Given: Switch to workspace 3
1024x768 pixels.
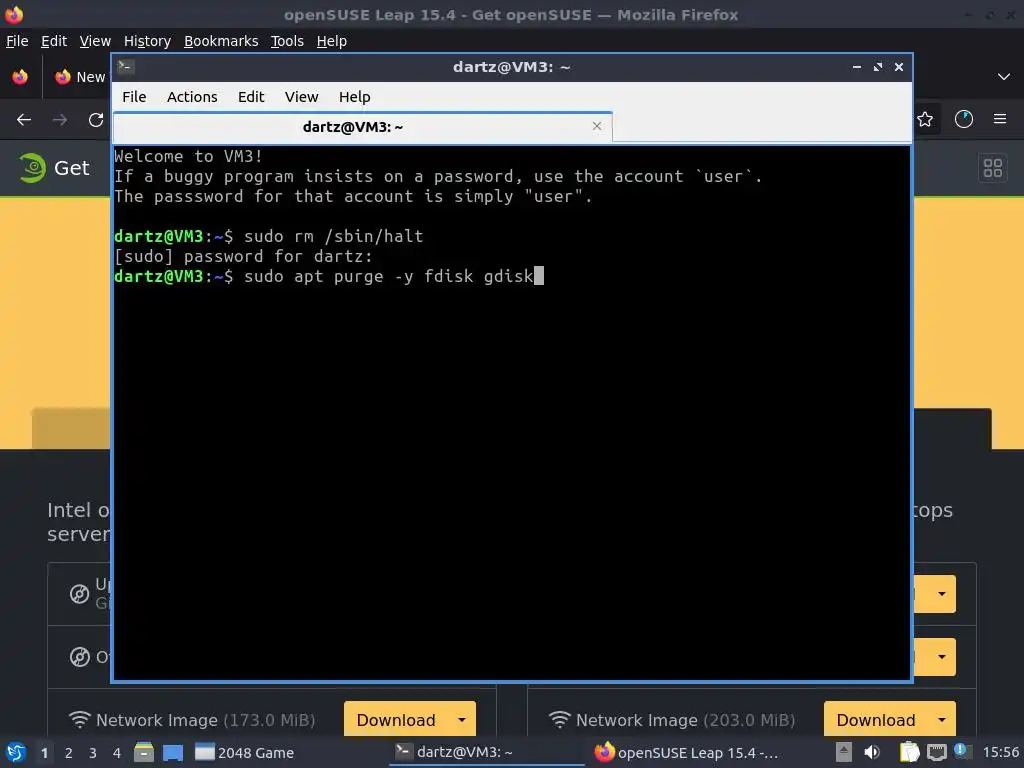Looking at the screenshot, I should click(93, 753).
